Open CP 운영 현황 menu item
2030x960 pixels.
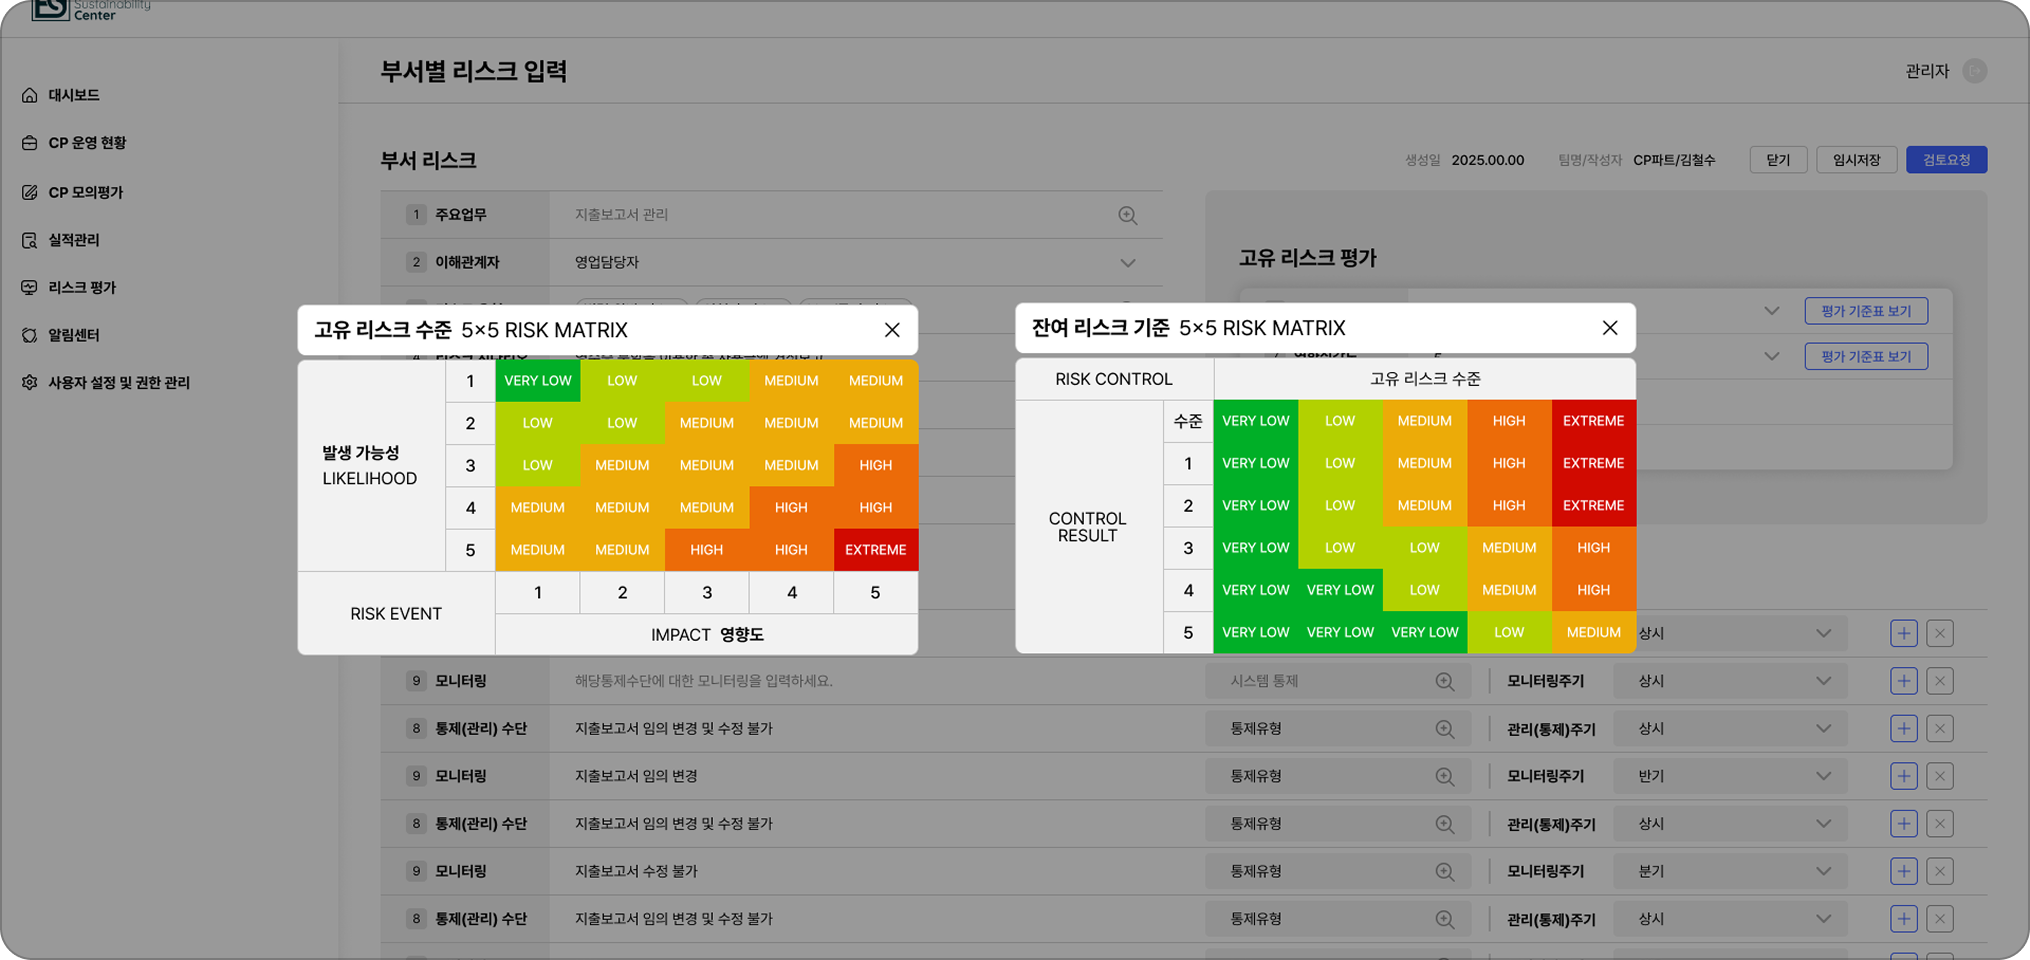click(87, 143)
